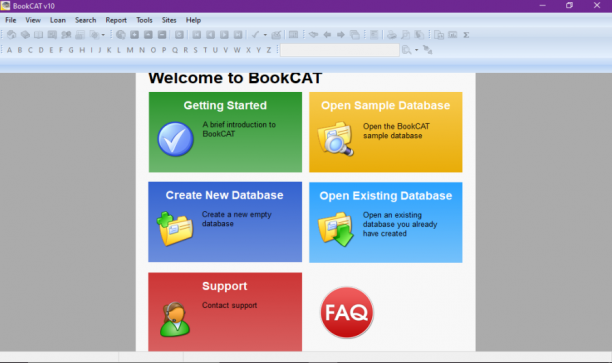Click the Support tile heading
Viewport: 612px width, 363px height.
(x=225, y=286)
